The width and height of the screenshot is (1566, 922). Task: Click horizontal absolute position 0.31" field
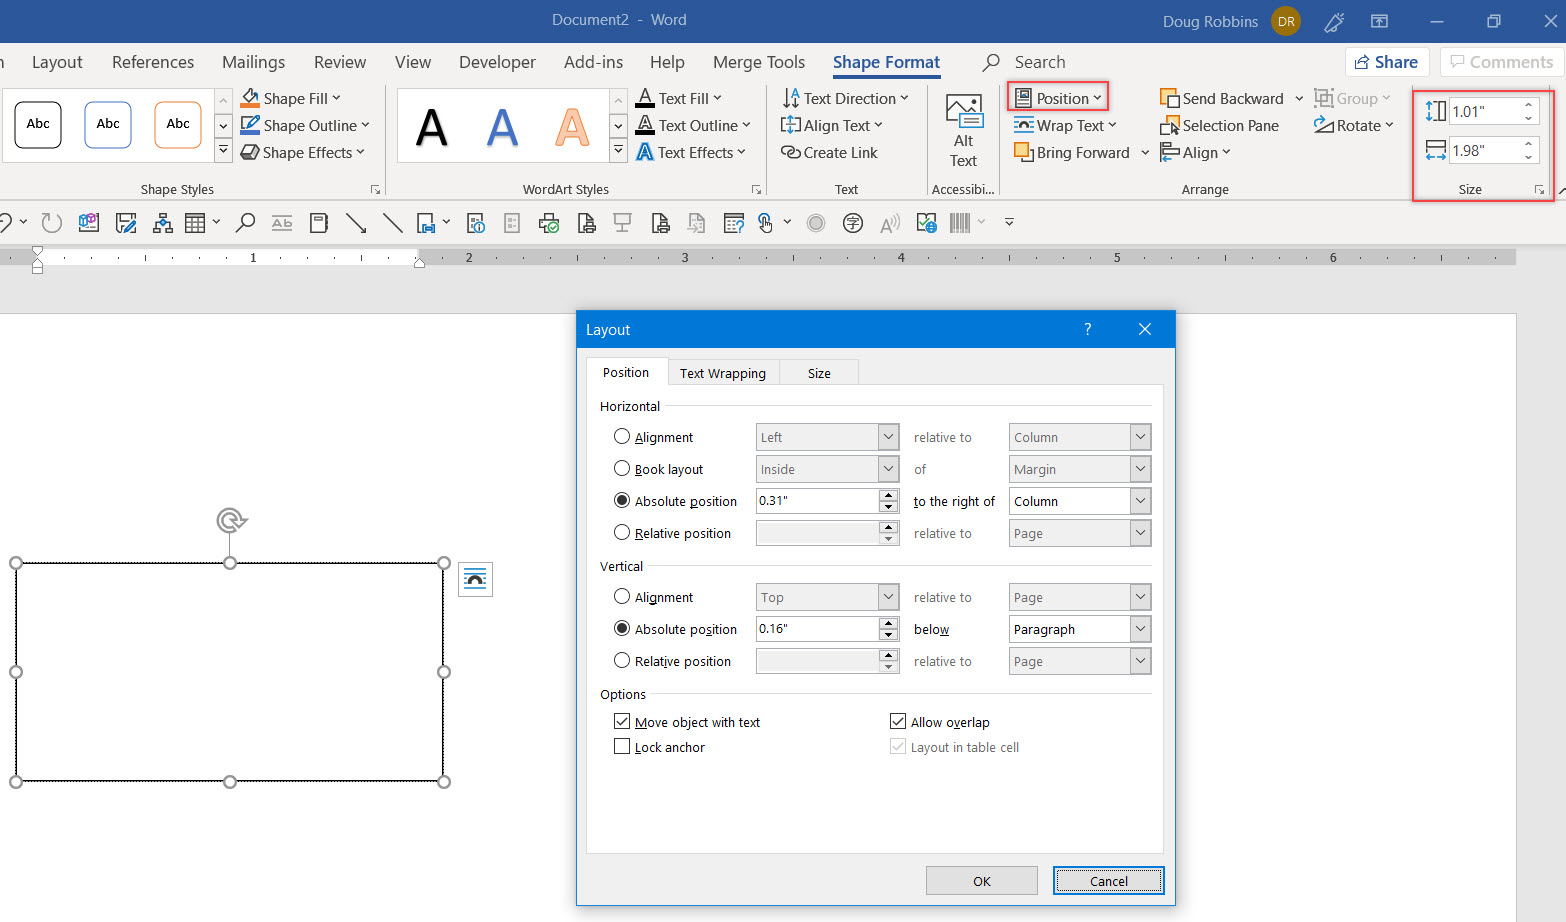tap(817, 501)
